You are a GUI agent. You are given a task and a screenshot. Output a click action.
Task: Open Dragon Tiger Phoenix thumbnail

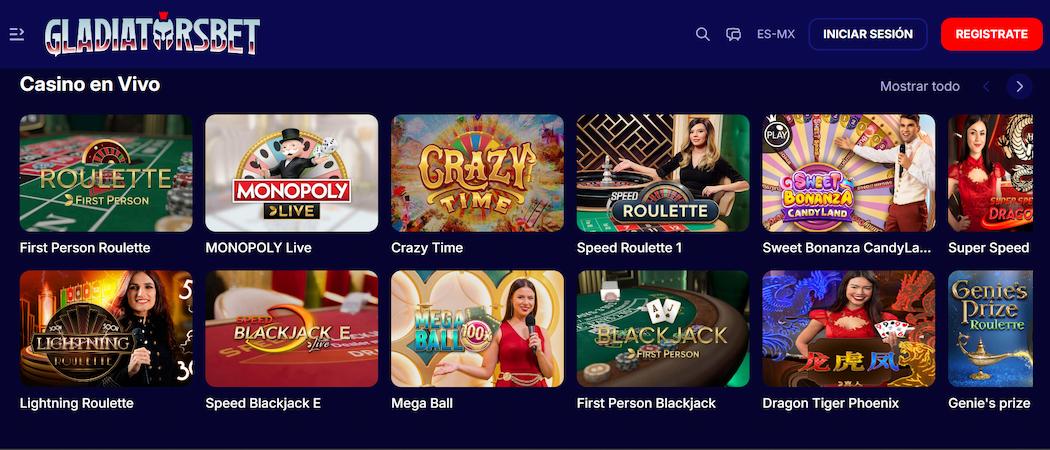[848, 329]
